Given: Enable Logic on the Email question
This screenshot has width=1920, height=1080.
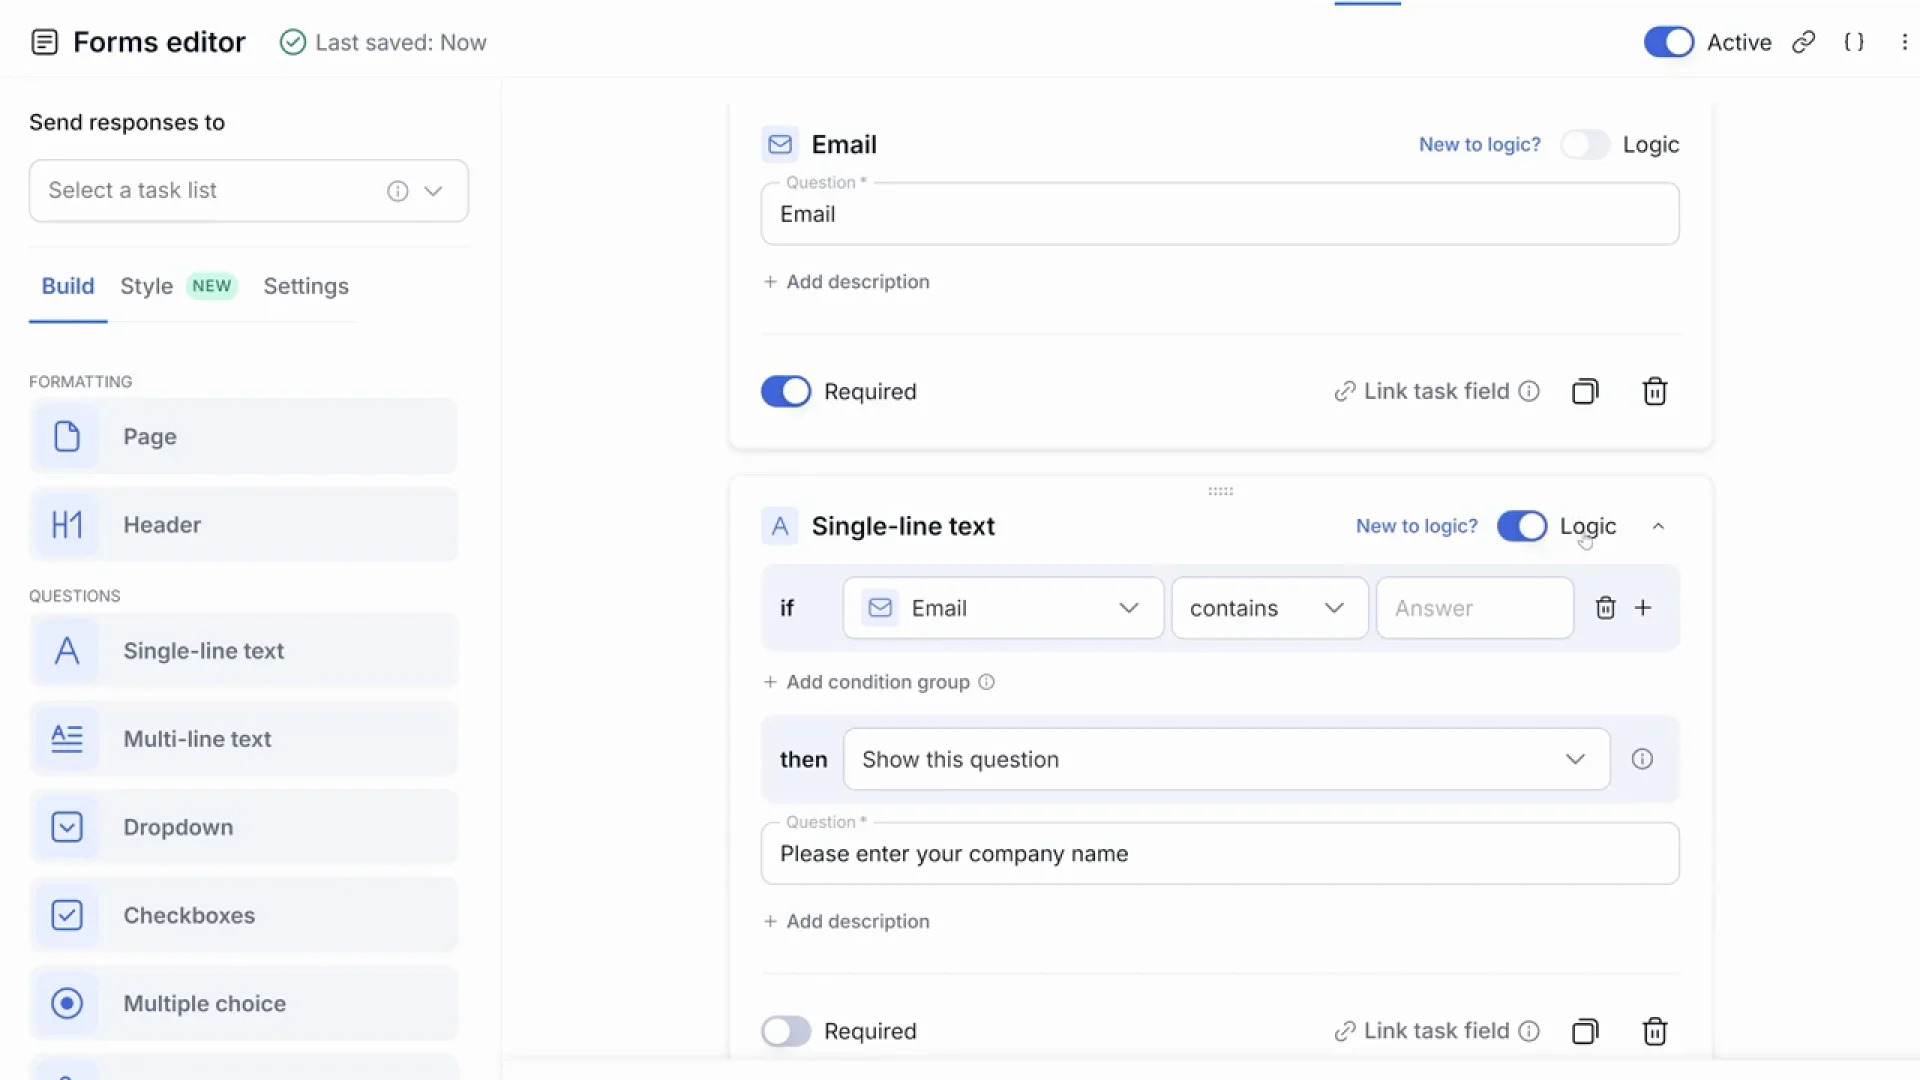Looking at the screenshot, I should (1585, 144).
